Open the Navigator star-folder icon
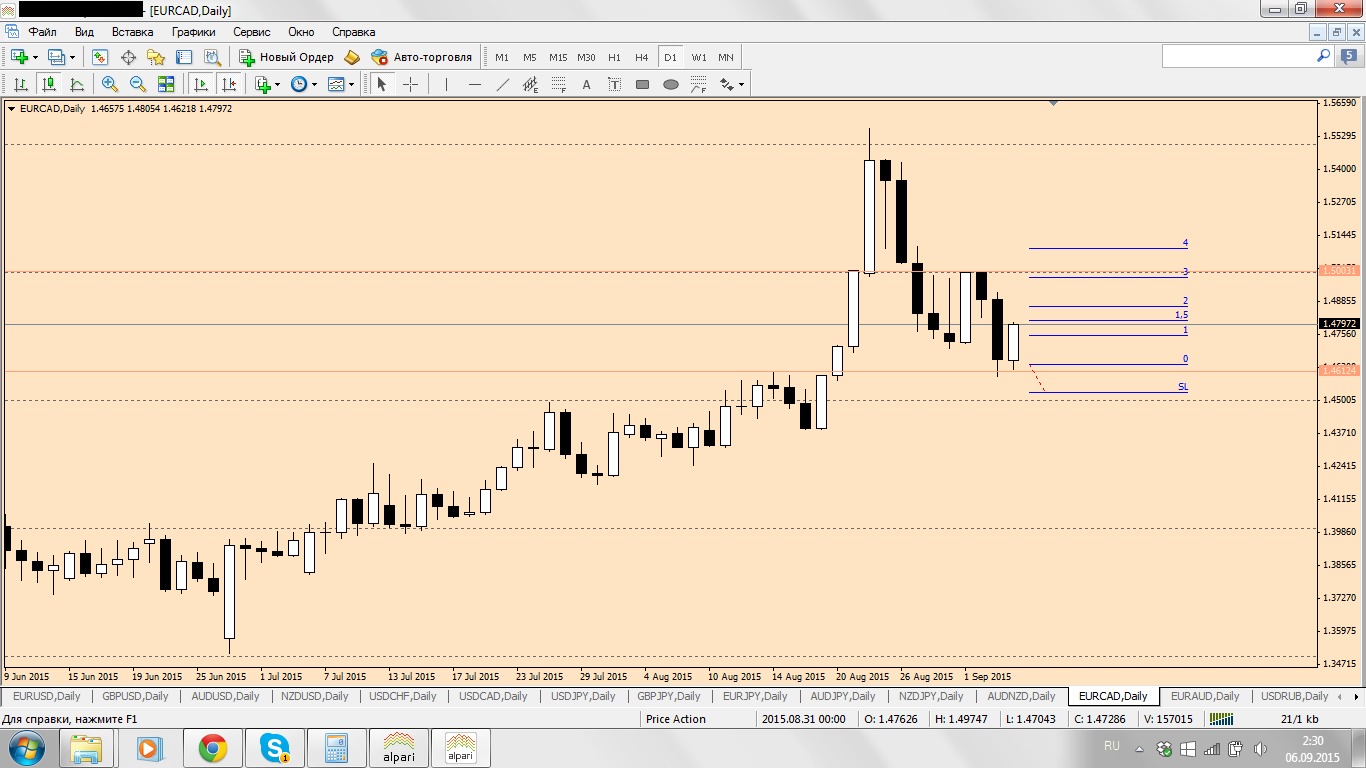The image size is (1366, 768). coord(156,57)
